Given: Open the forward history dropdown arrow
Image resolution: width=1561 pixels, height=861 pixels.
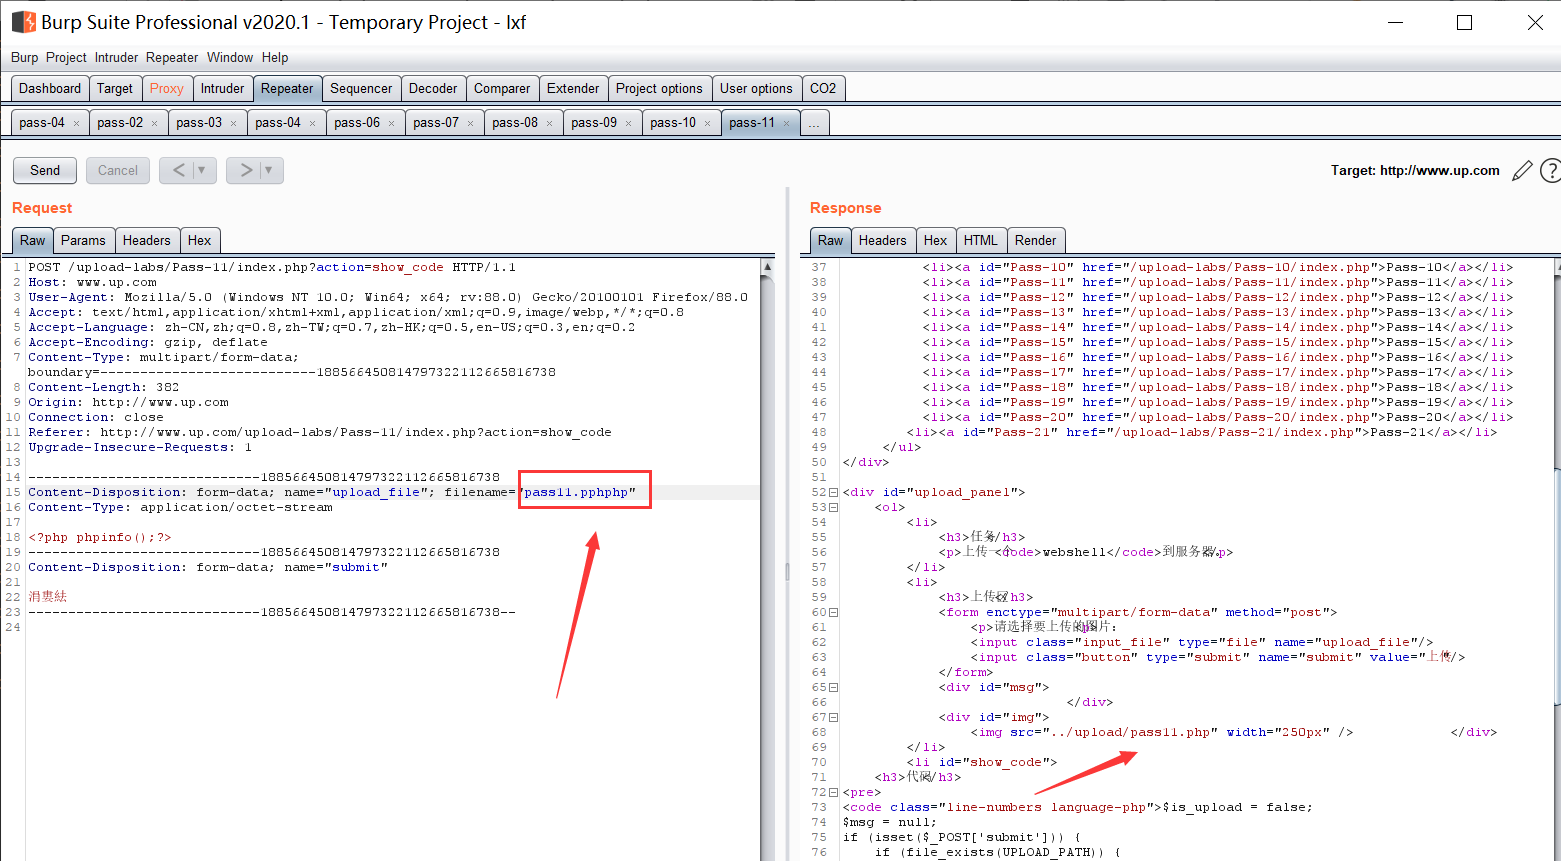Looking at the screenshot, I should click(269, 170).
